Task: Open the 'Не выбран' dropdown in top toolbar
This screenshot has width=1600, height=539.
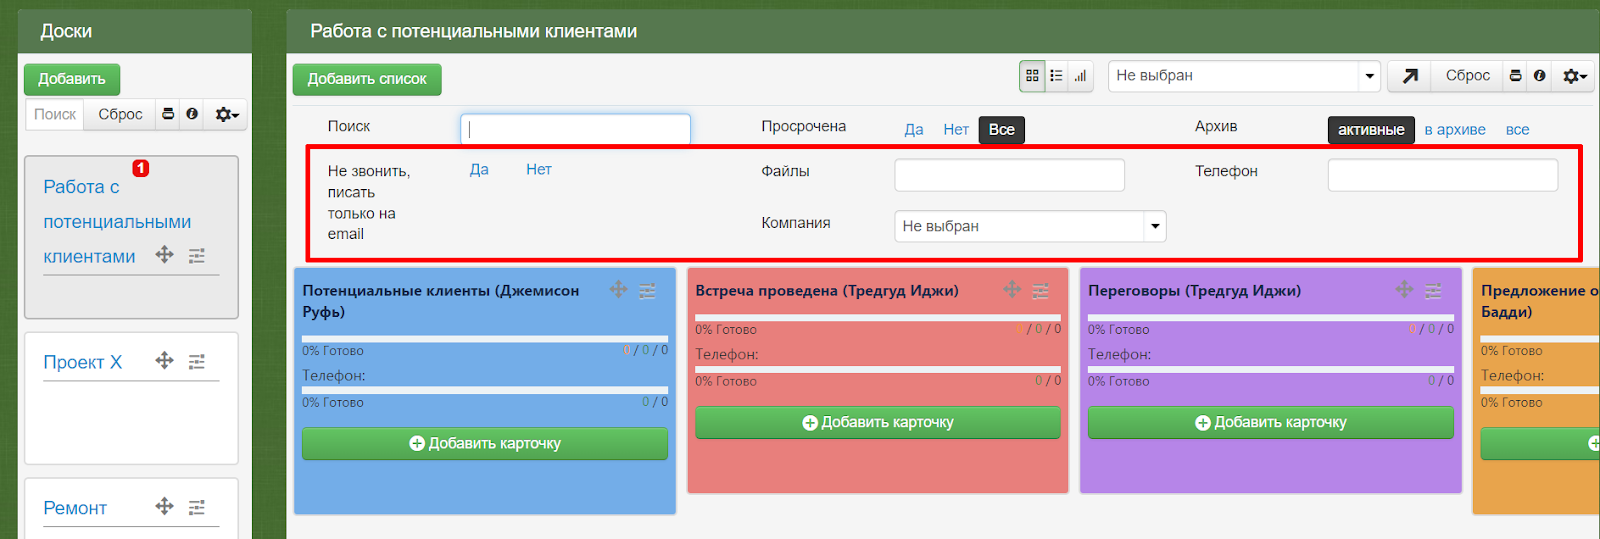Action: coord(1244,76)
